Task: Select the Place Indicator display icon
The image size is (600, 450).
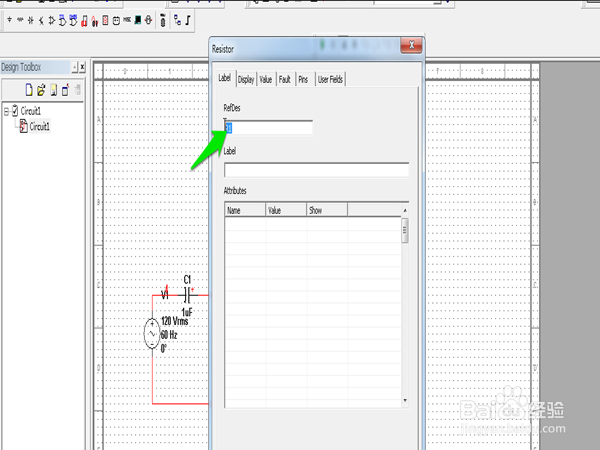Action: 105,20
